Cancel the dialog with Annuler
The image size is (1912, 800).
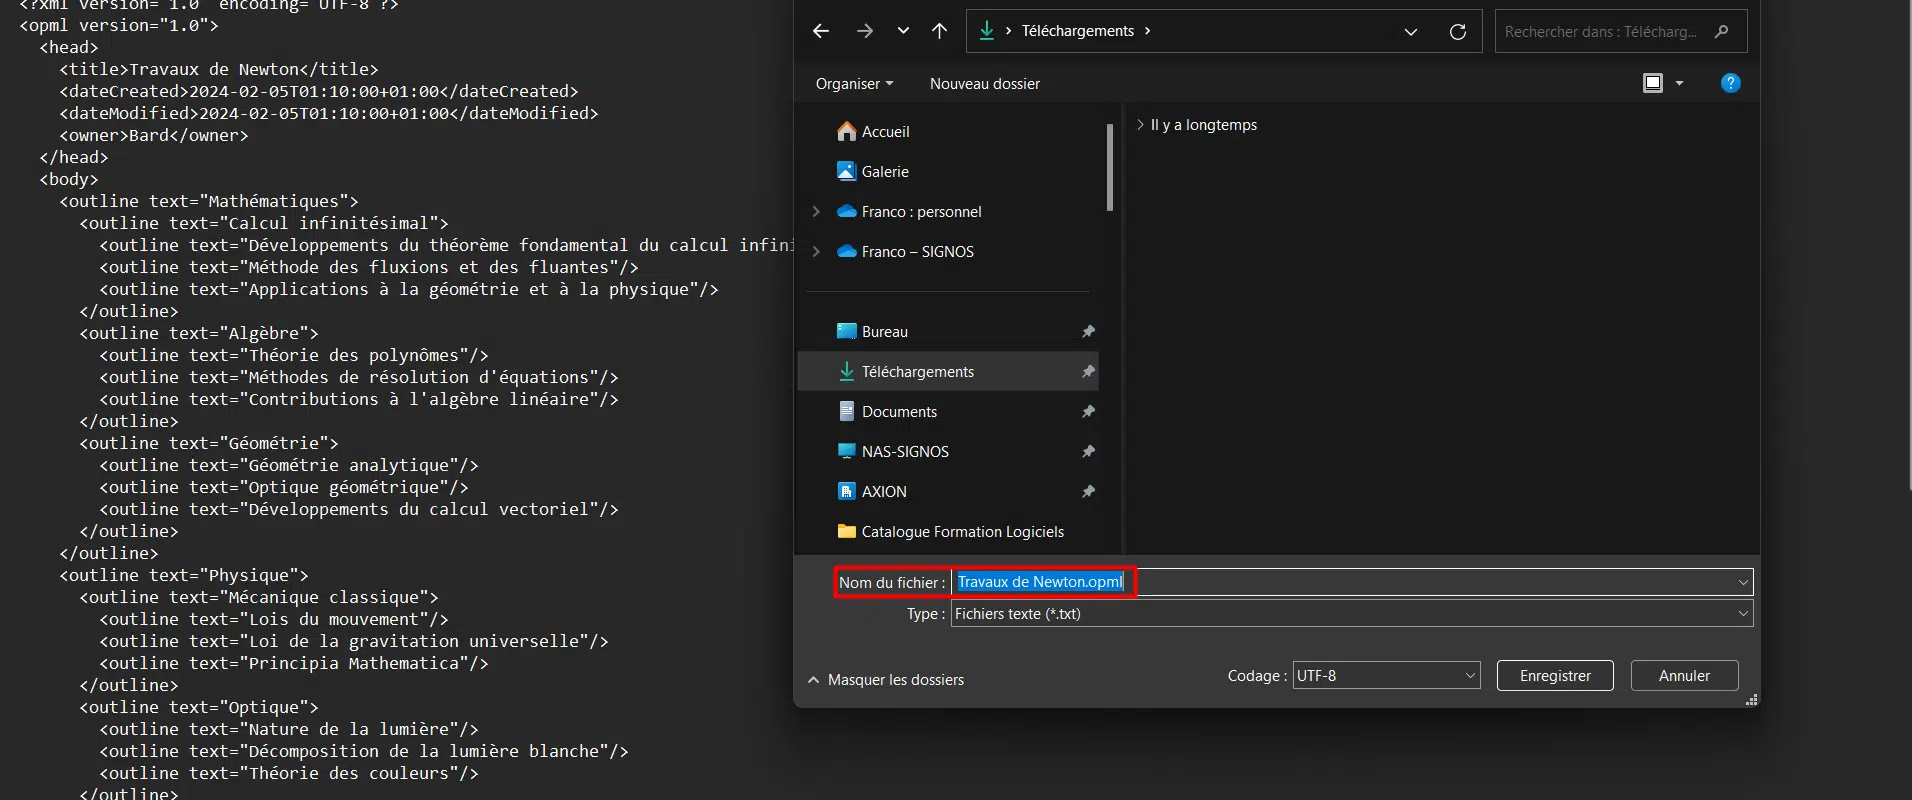click(1684, 676)
